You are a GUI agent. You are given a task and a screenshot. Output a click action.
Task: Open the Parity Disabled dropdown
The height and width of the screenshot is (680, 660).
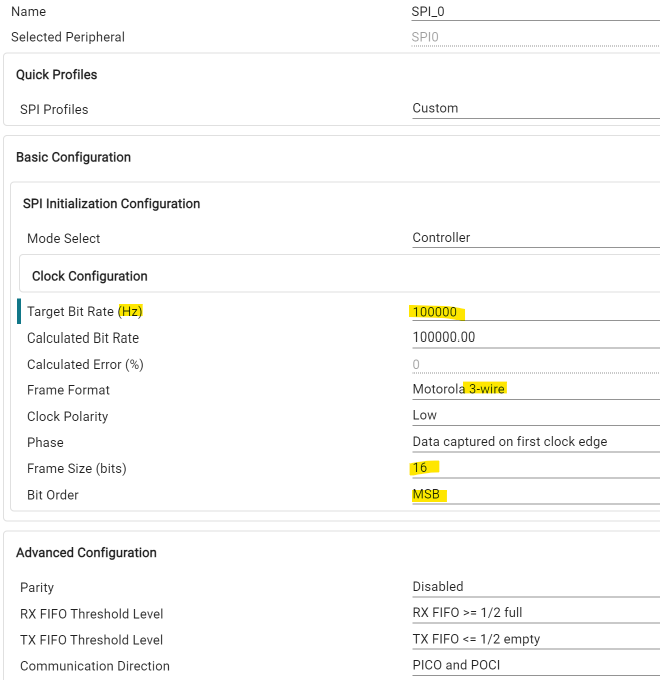[536, 587]
